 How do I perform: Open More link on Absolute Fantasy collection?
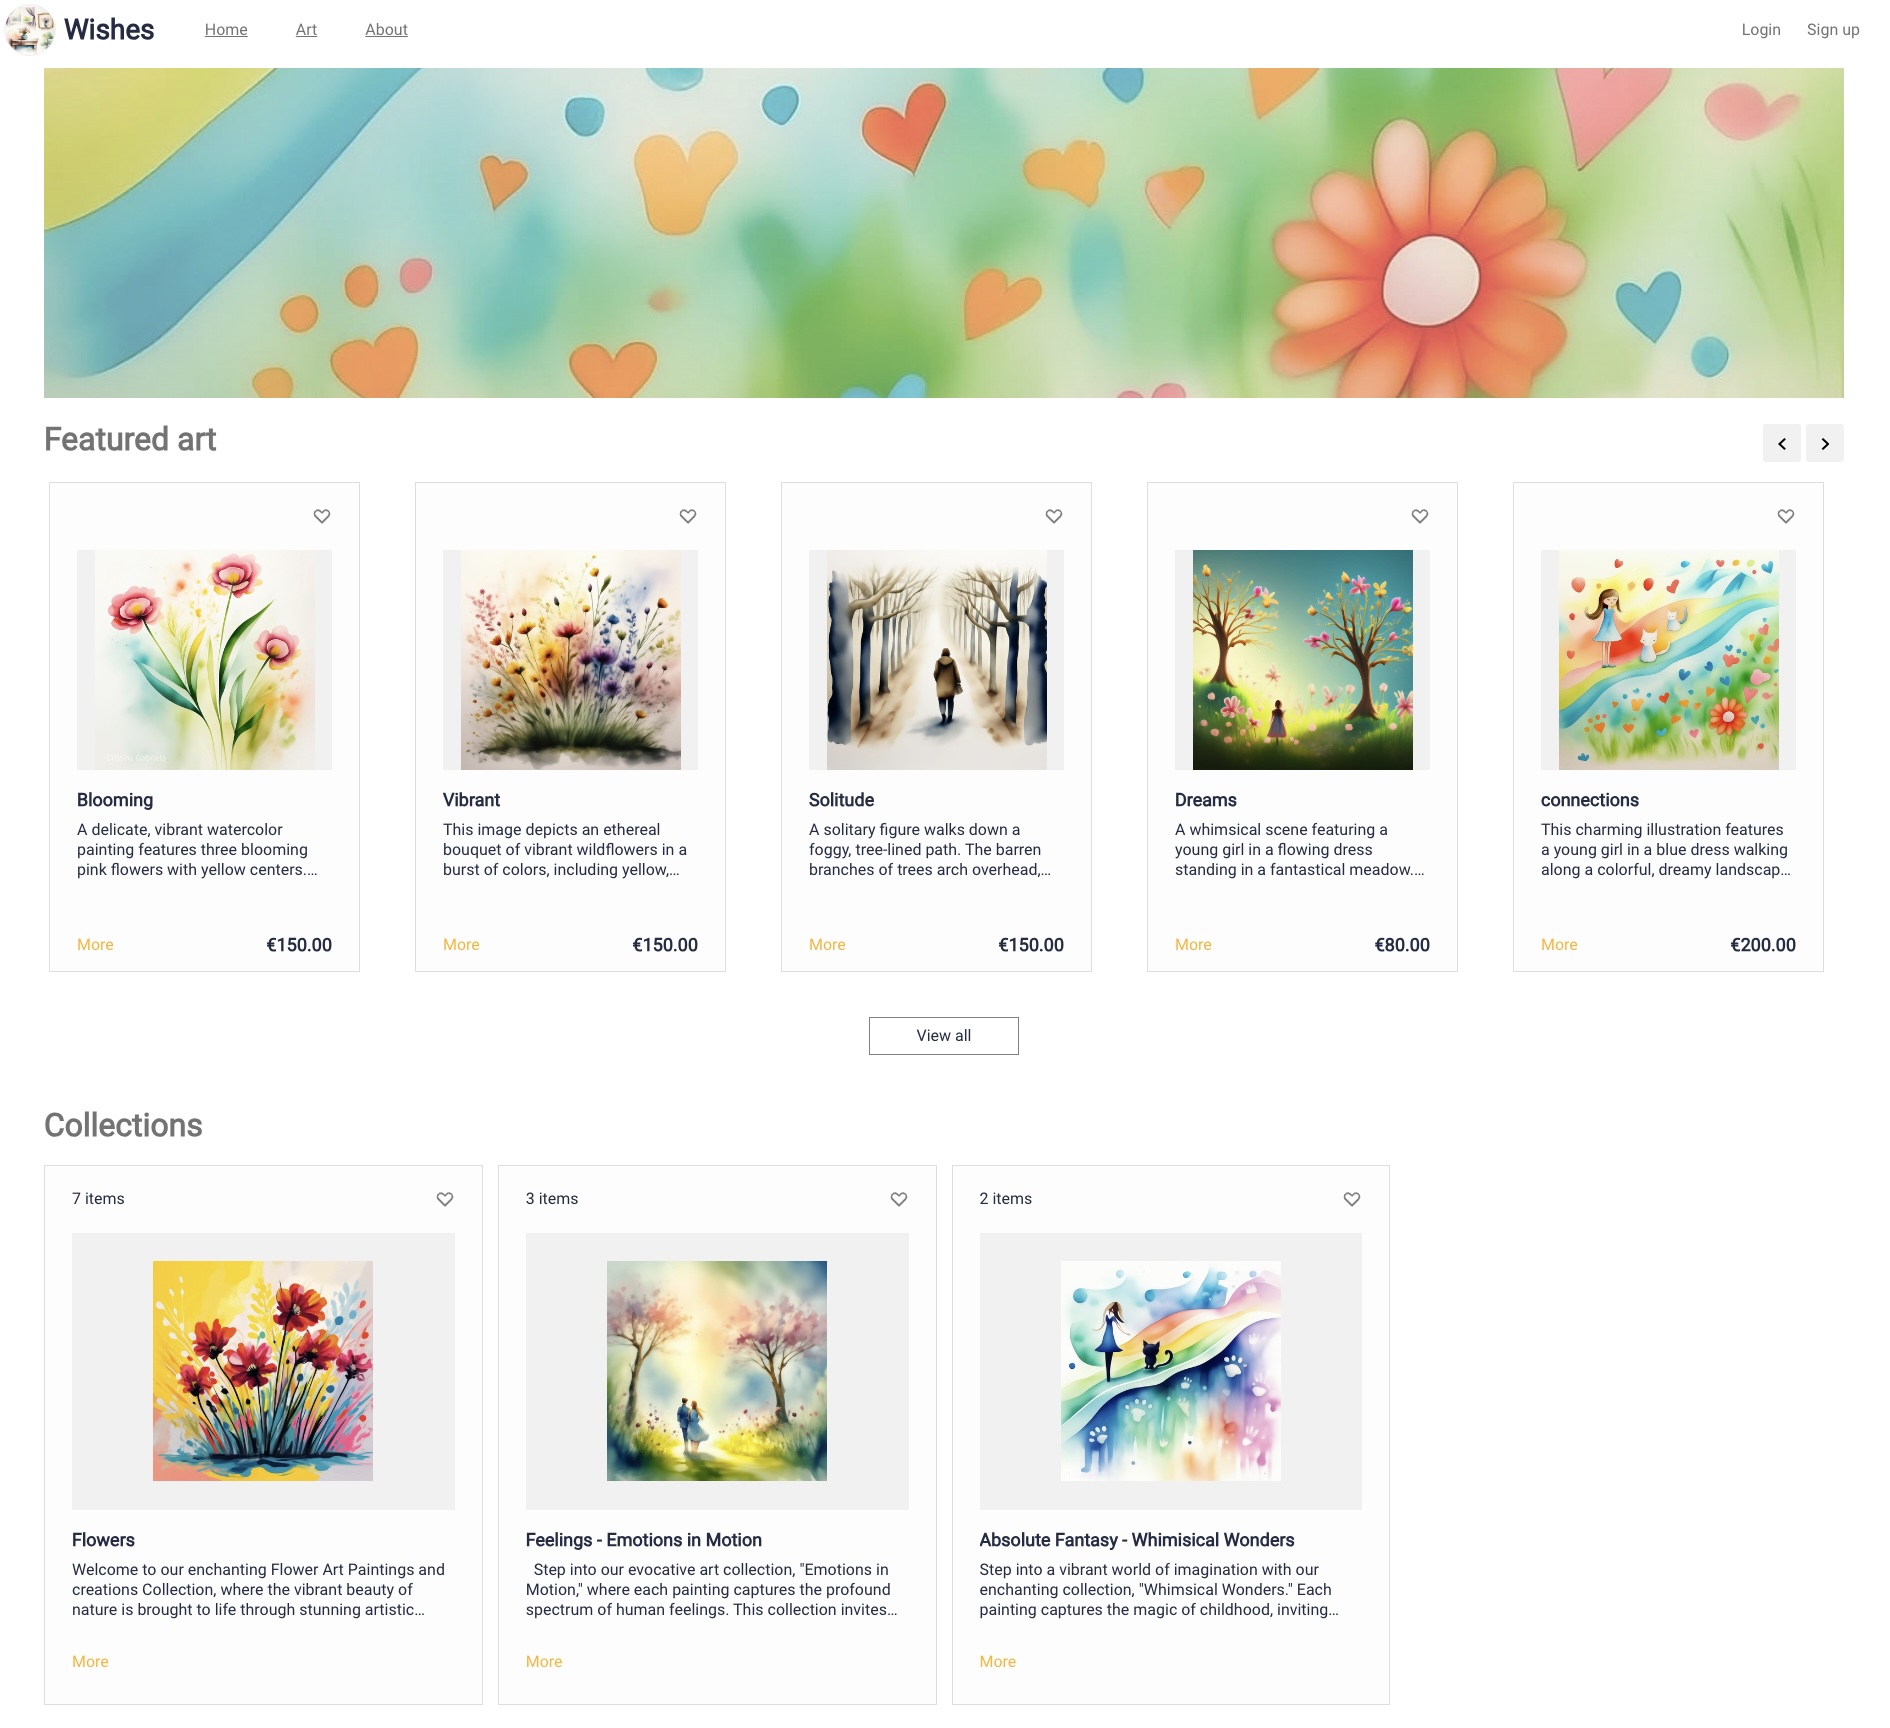(x=998, y=1662)
